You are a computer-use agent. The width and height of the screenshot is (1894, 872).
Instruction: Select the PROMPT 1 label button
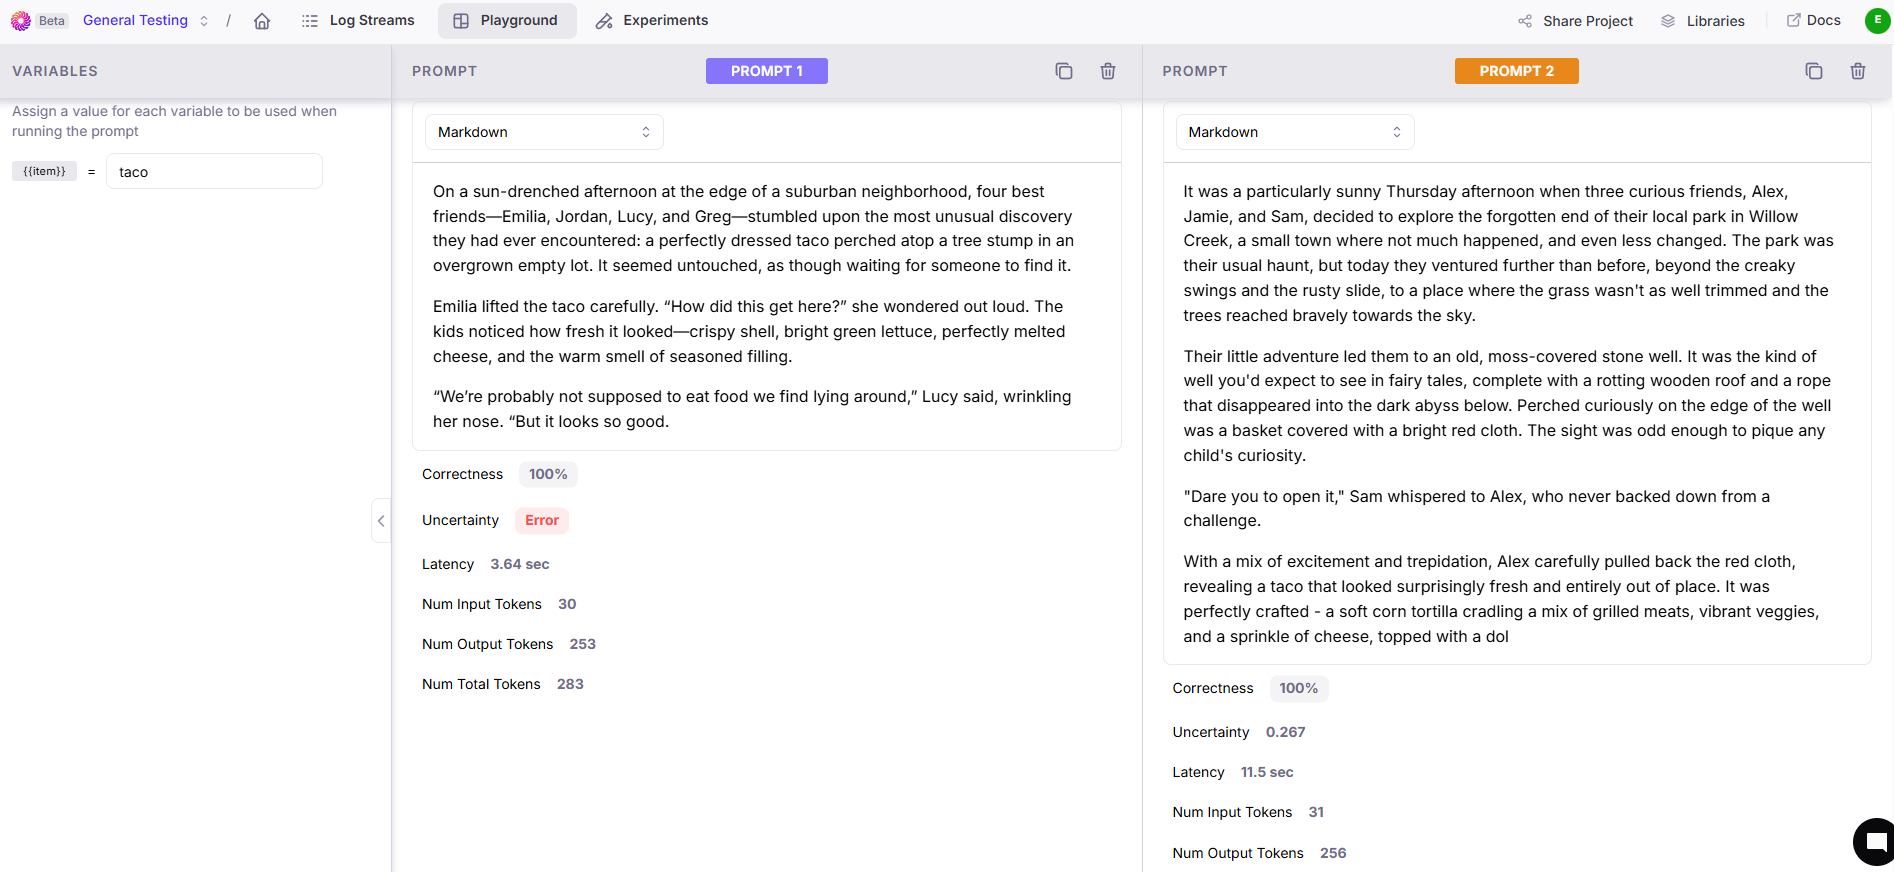point(767,71)
